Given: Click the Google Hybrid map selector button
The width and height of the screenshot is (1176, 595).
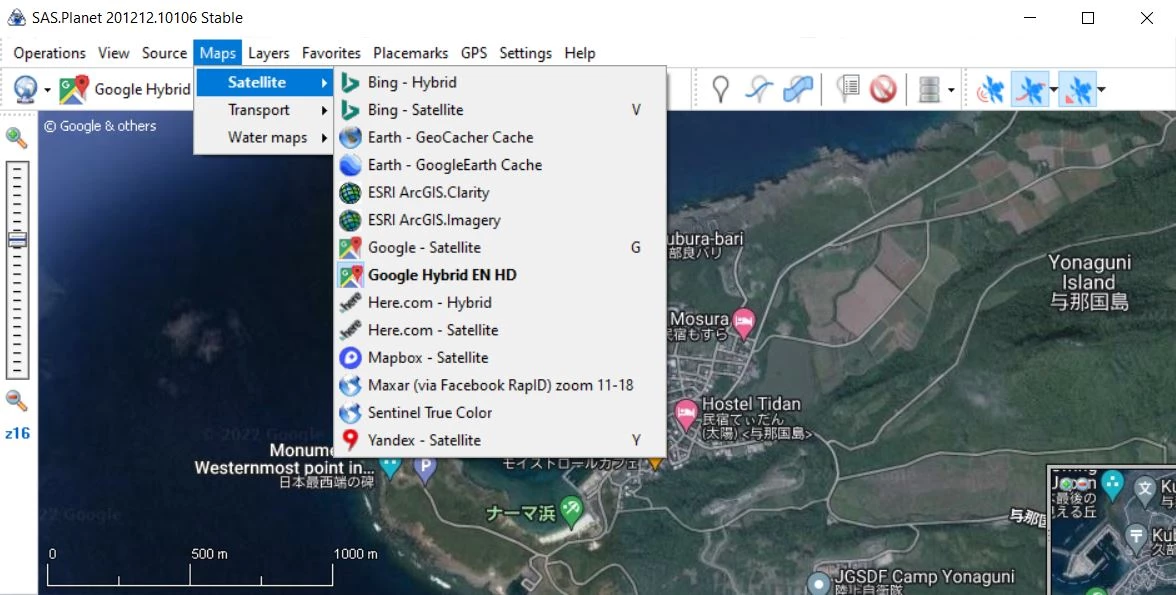Looking at the screenshot, I should [x=125, y=90].
